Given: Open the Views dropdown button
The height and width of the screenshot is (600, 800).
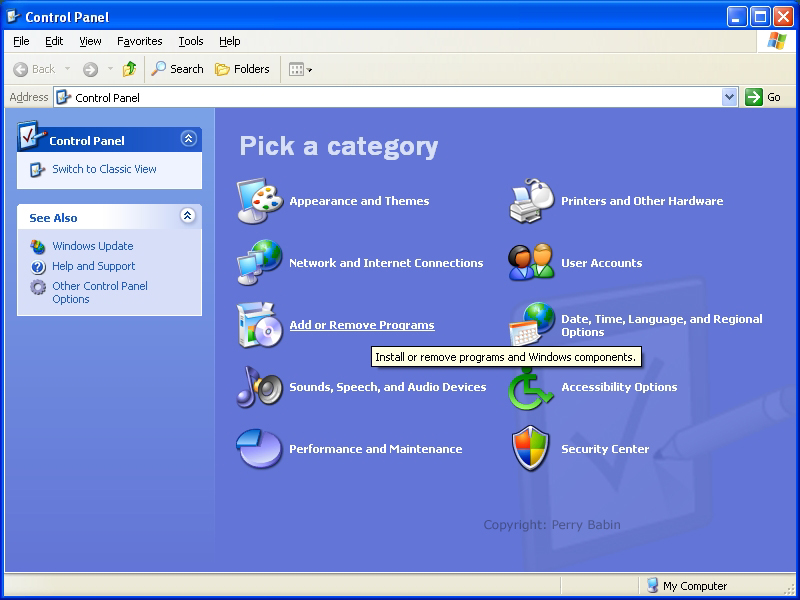Looking at the screenshot, I should click(300, 69).
